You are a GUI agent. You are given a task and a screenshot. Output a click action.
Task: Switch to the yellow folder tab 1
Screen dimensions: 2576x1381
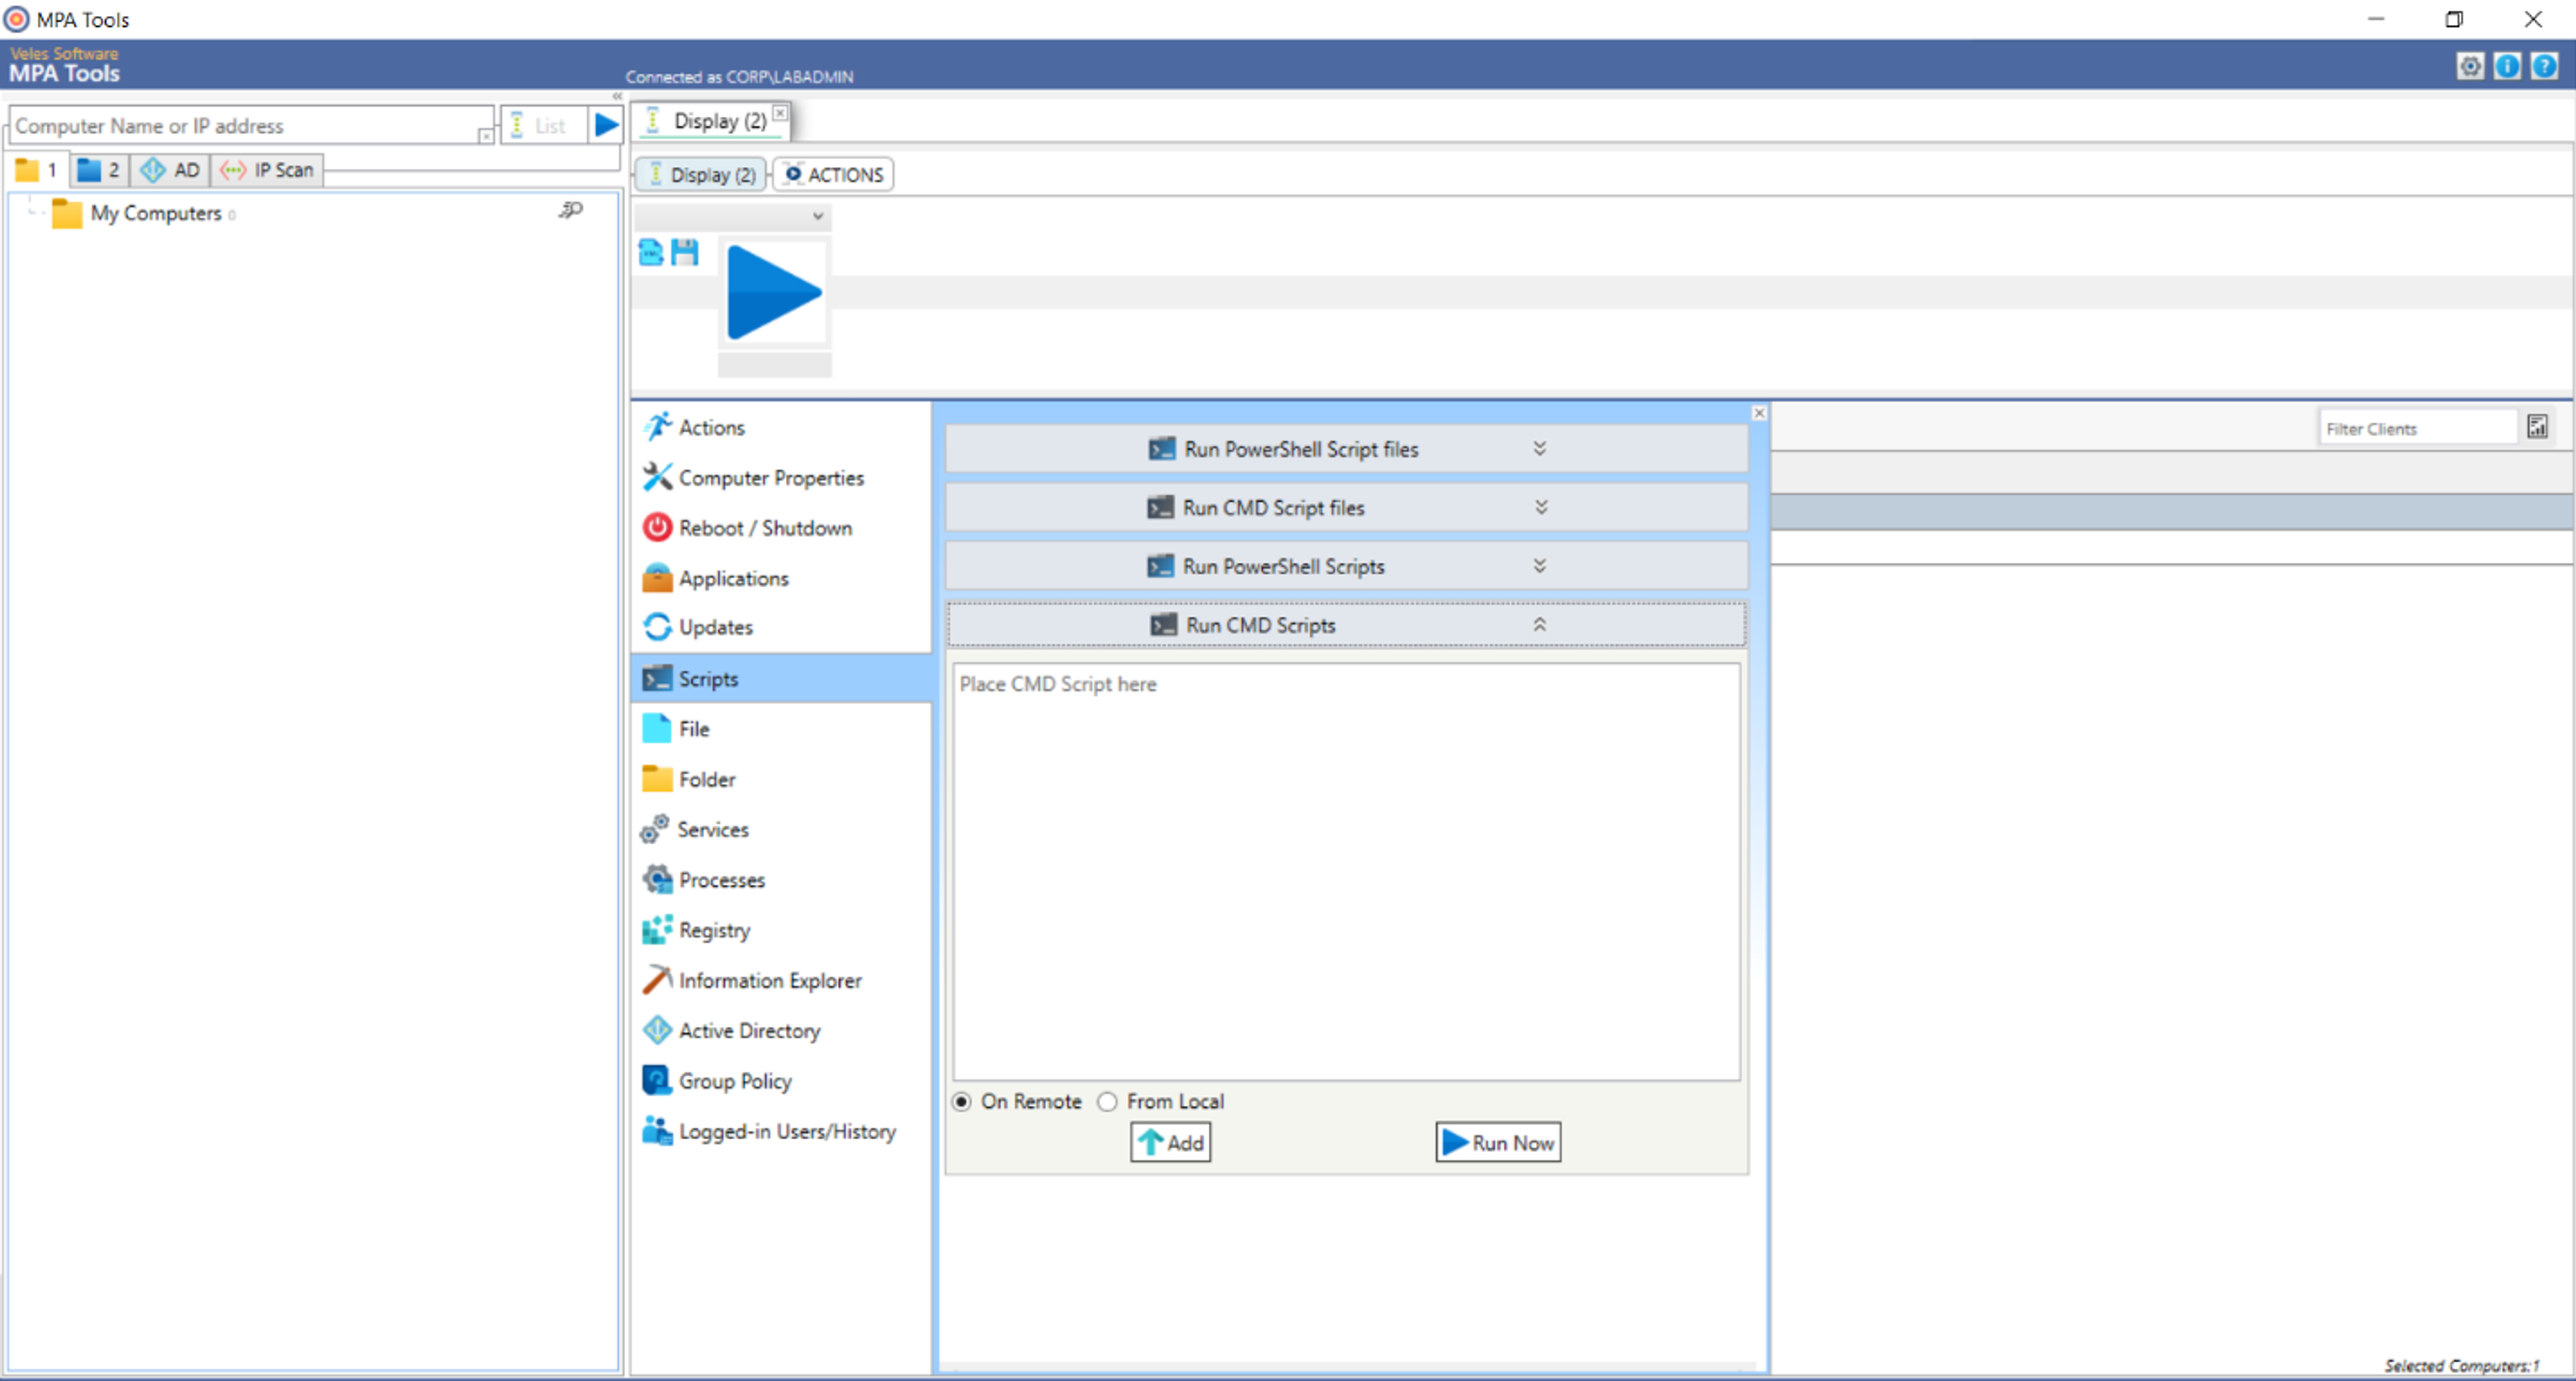pos(37,170)
